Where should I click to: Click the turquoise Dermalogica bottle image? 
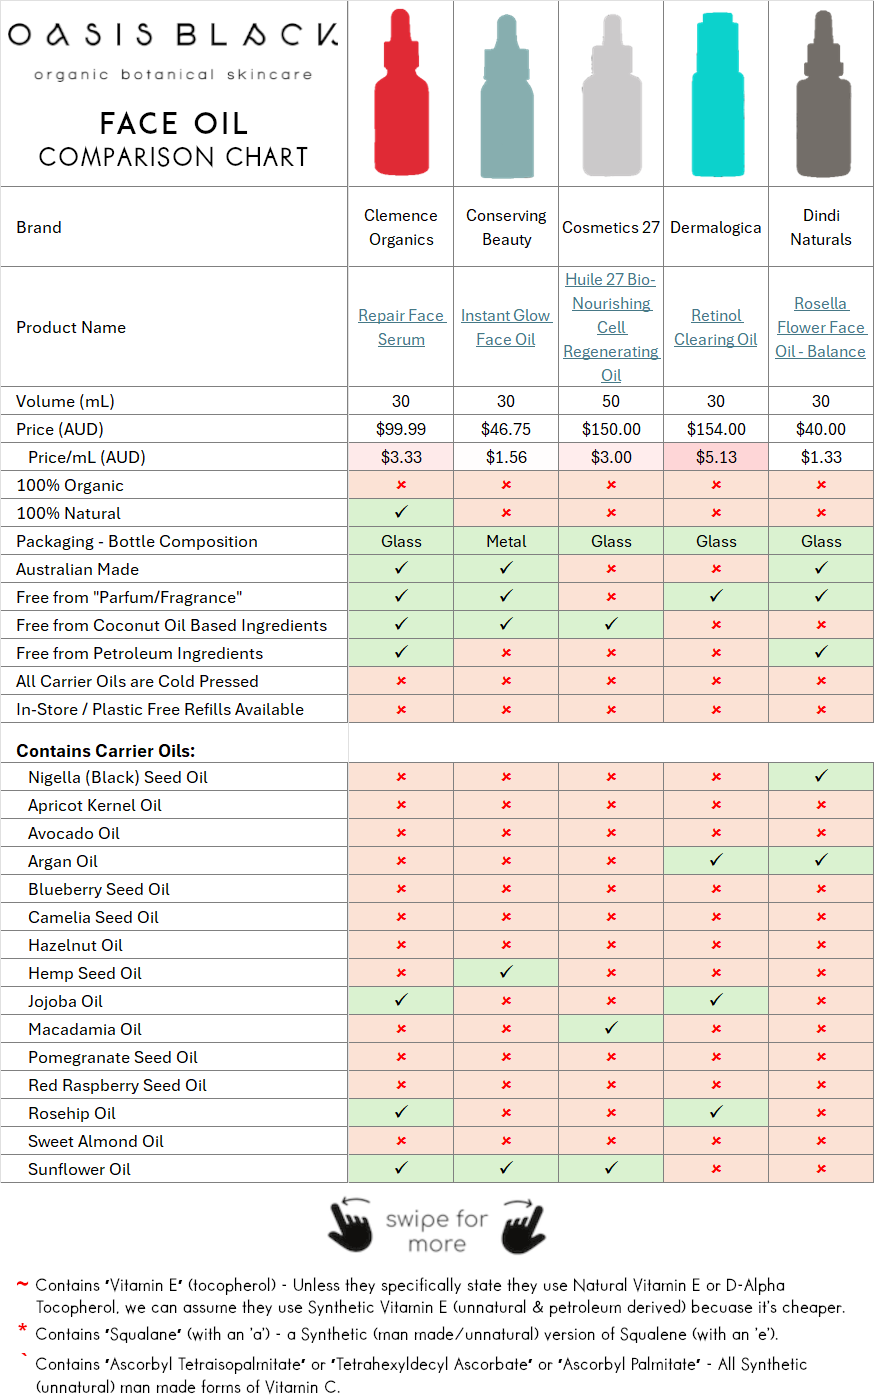tap(717, 94)
